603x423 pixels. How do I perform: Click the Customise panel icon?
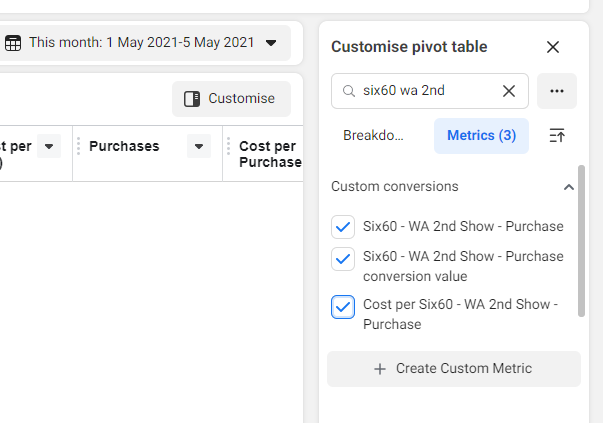(192, 99)
